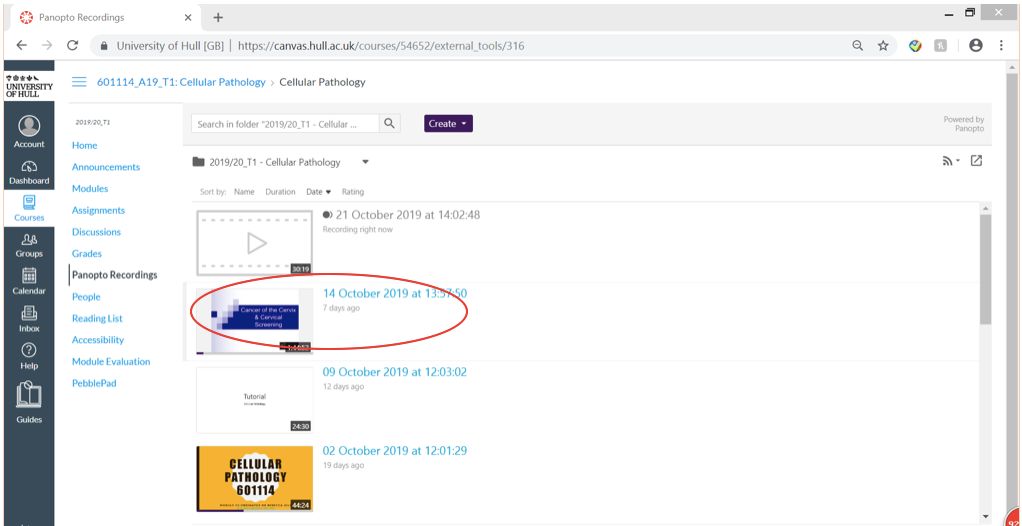This screenshot has height=526, width=1022.
Task: Open Groups in the Canvas sidebar
Action: (x=29, y=245)
